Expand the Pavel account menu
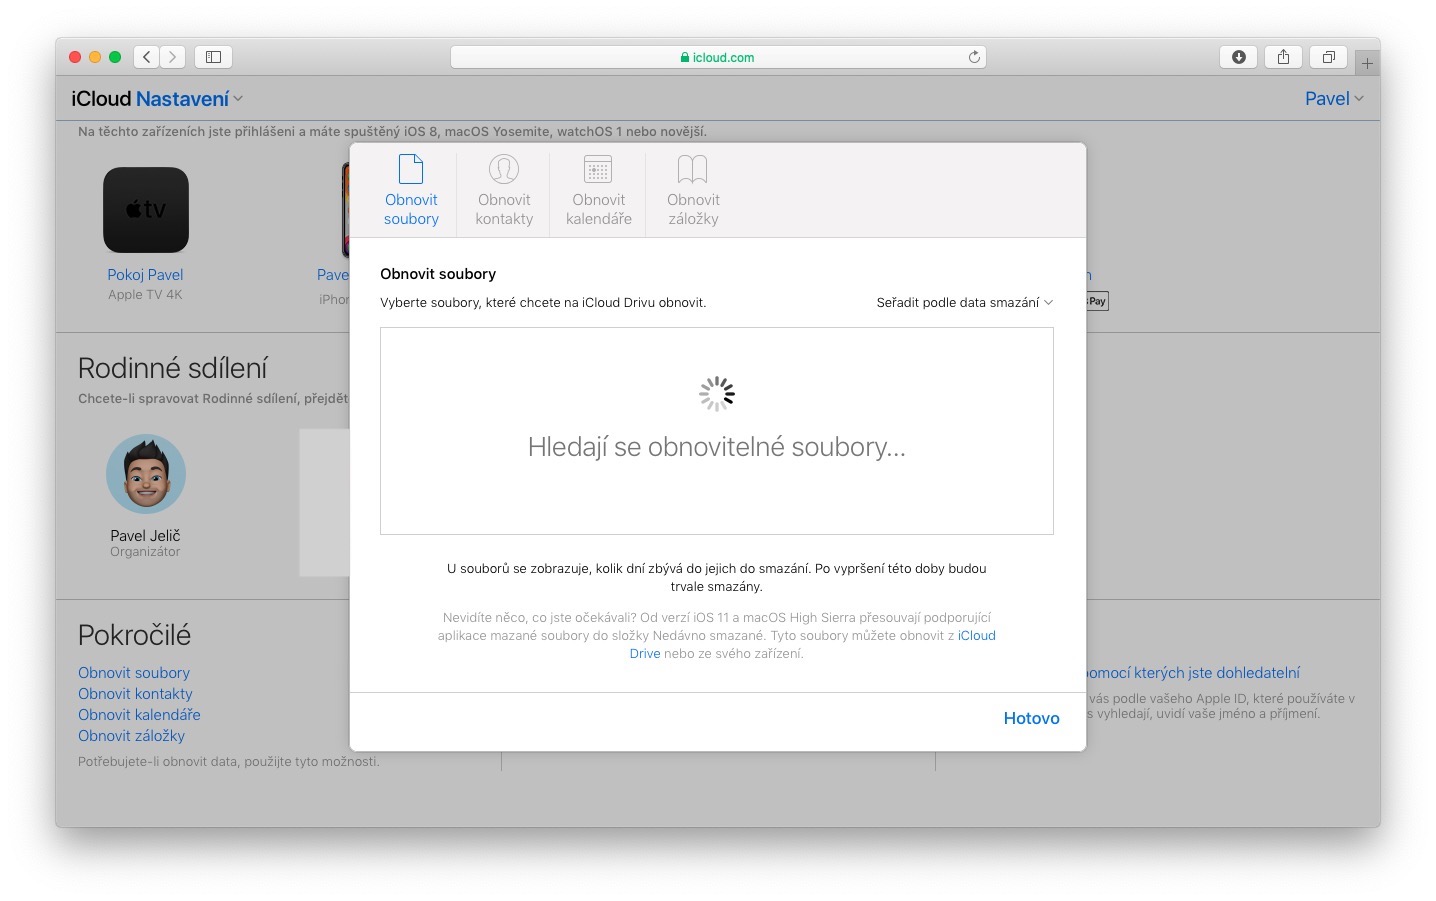Screen dimensions: 1436x901 pos(1334,98)
